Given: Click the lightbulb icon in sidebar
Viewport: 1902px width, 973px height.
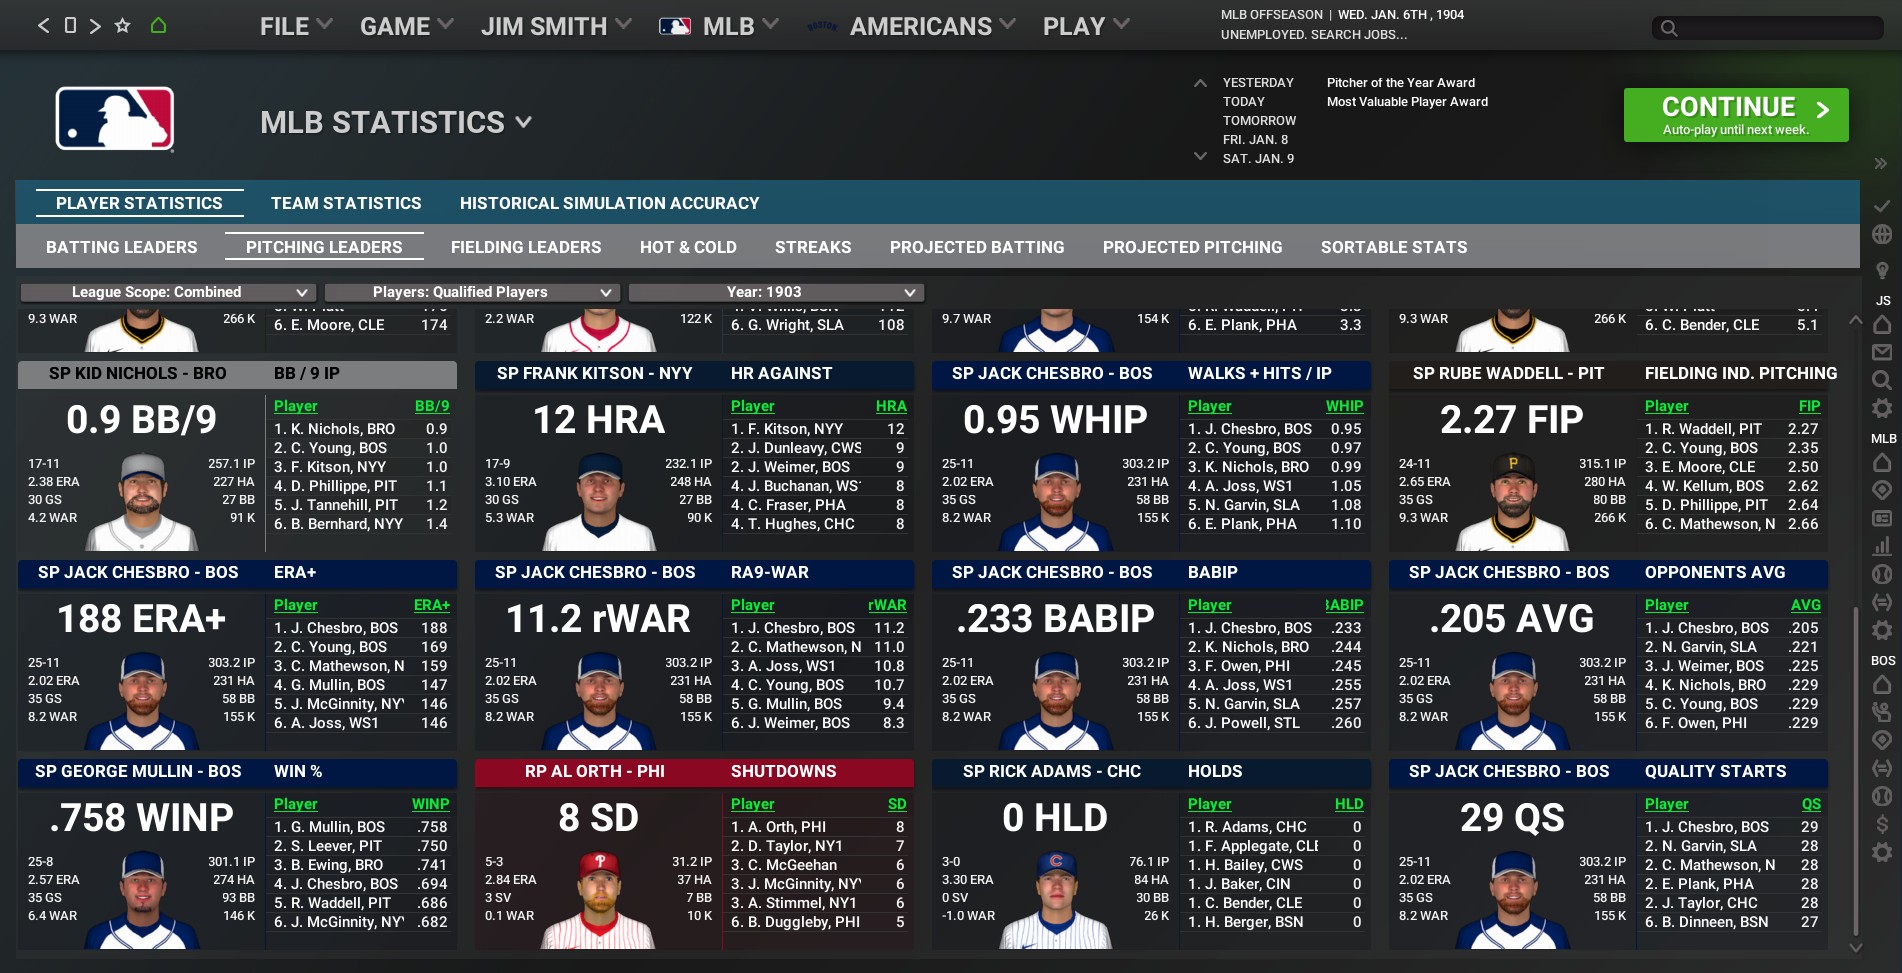Looking at the screenshot, I should point(1881,271).
